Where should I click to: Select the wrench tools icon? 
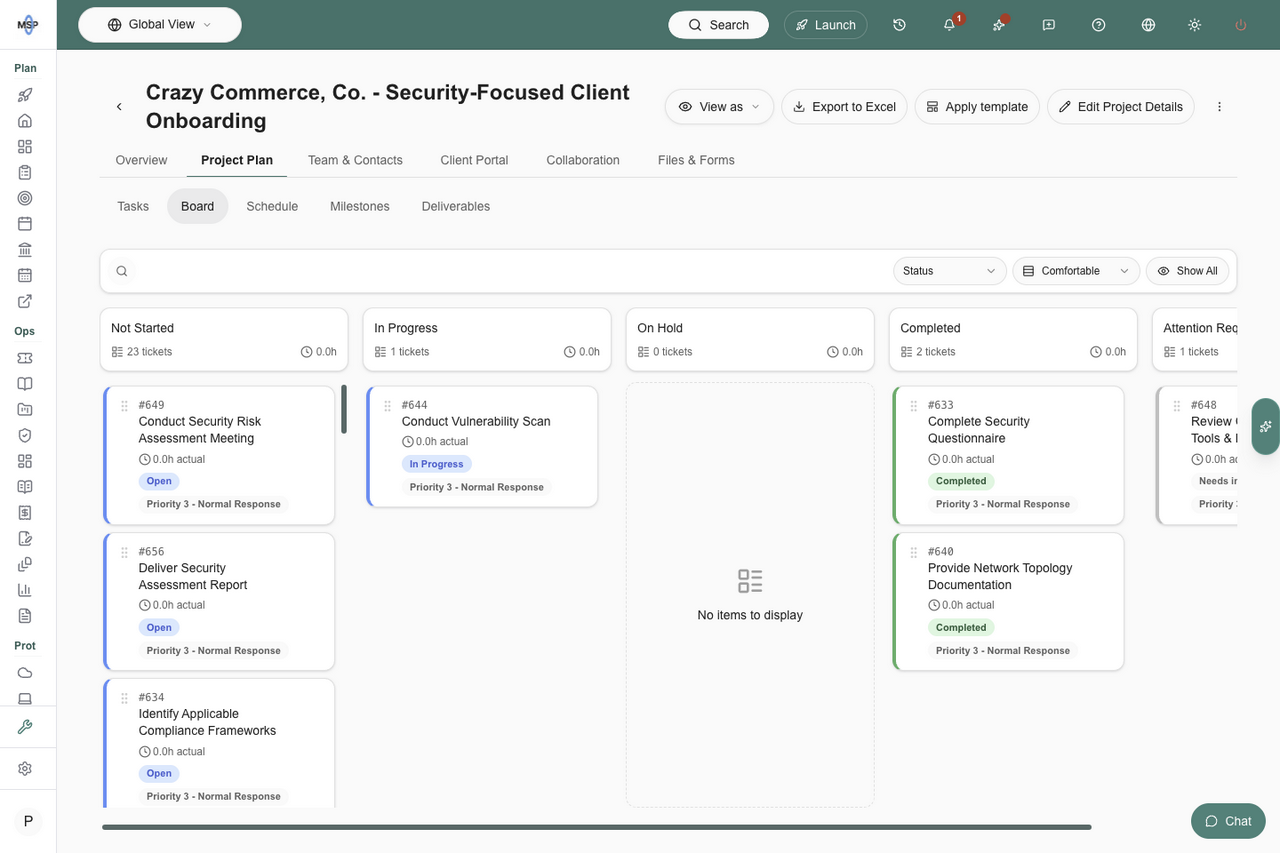point(25,727)
